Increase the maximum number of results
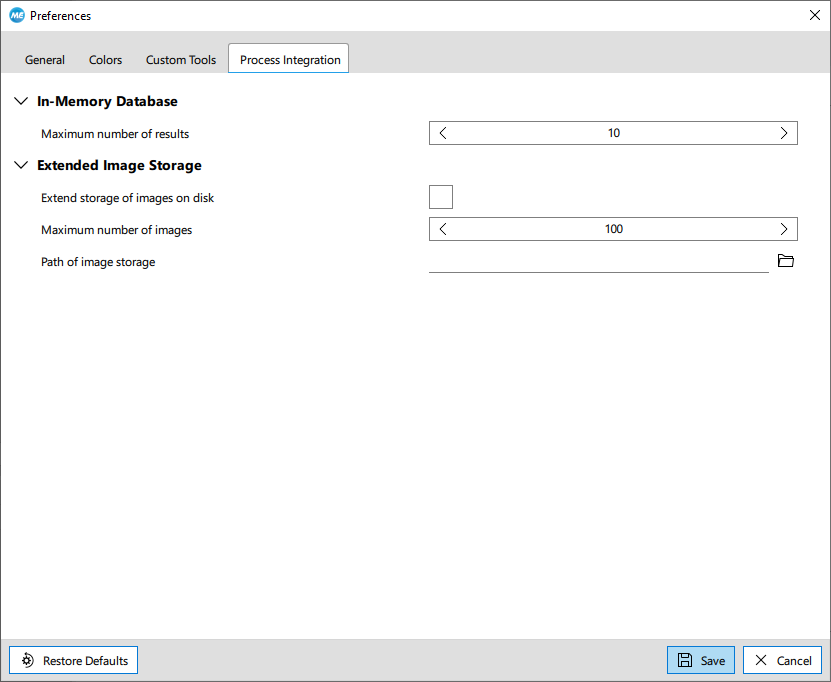This screenshot has width=831, height=682. [784, 133]
